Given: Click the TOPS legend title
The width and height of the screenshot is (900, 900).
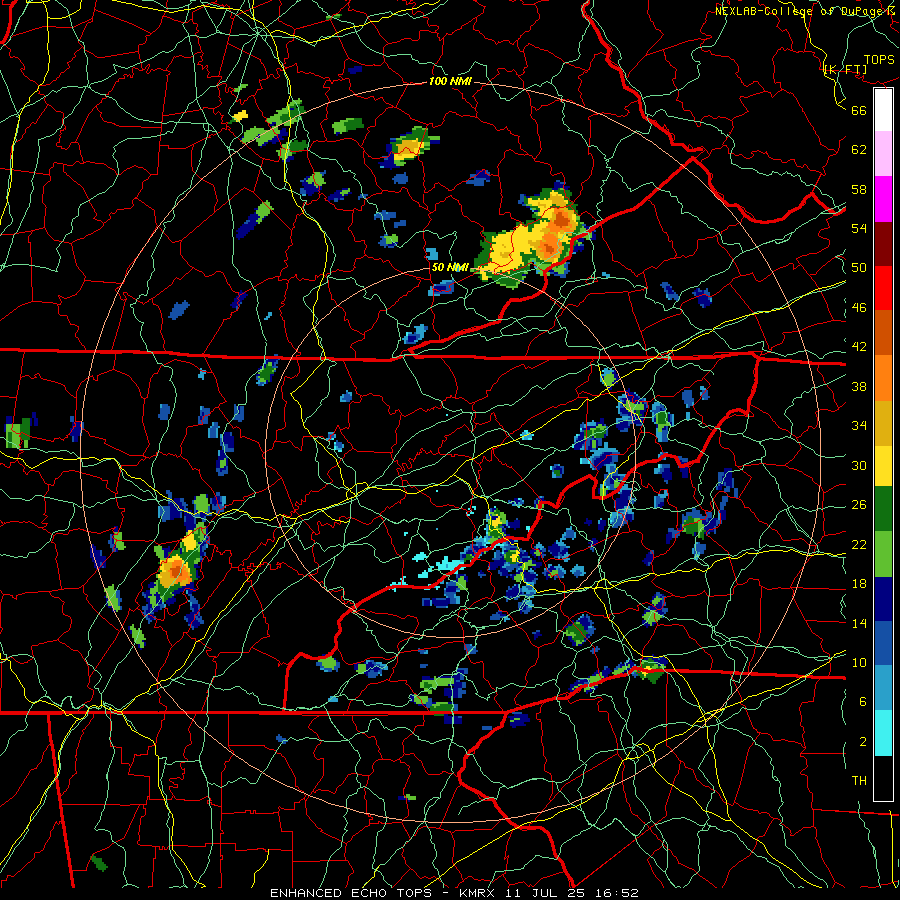Looking at the screenshot, I should click(879, 60).
